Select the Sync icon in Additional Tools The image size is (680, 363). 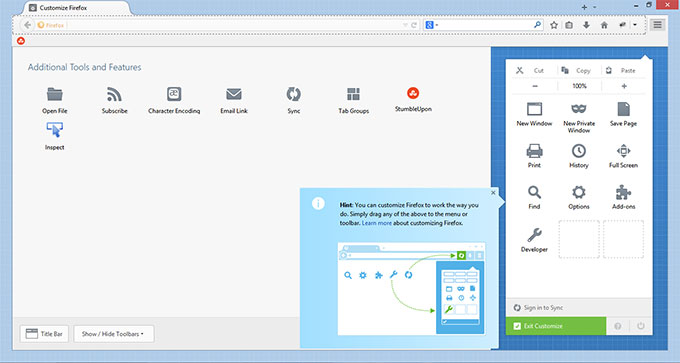(x=294, y=94)
